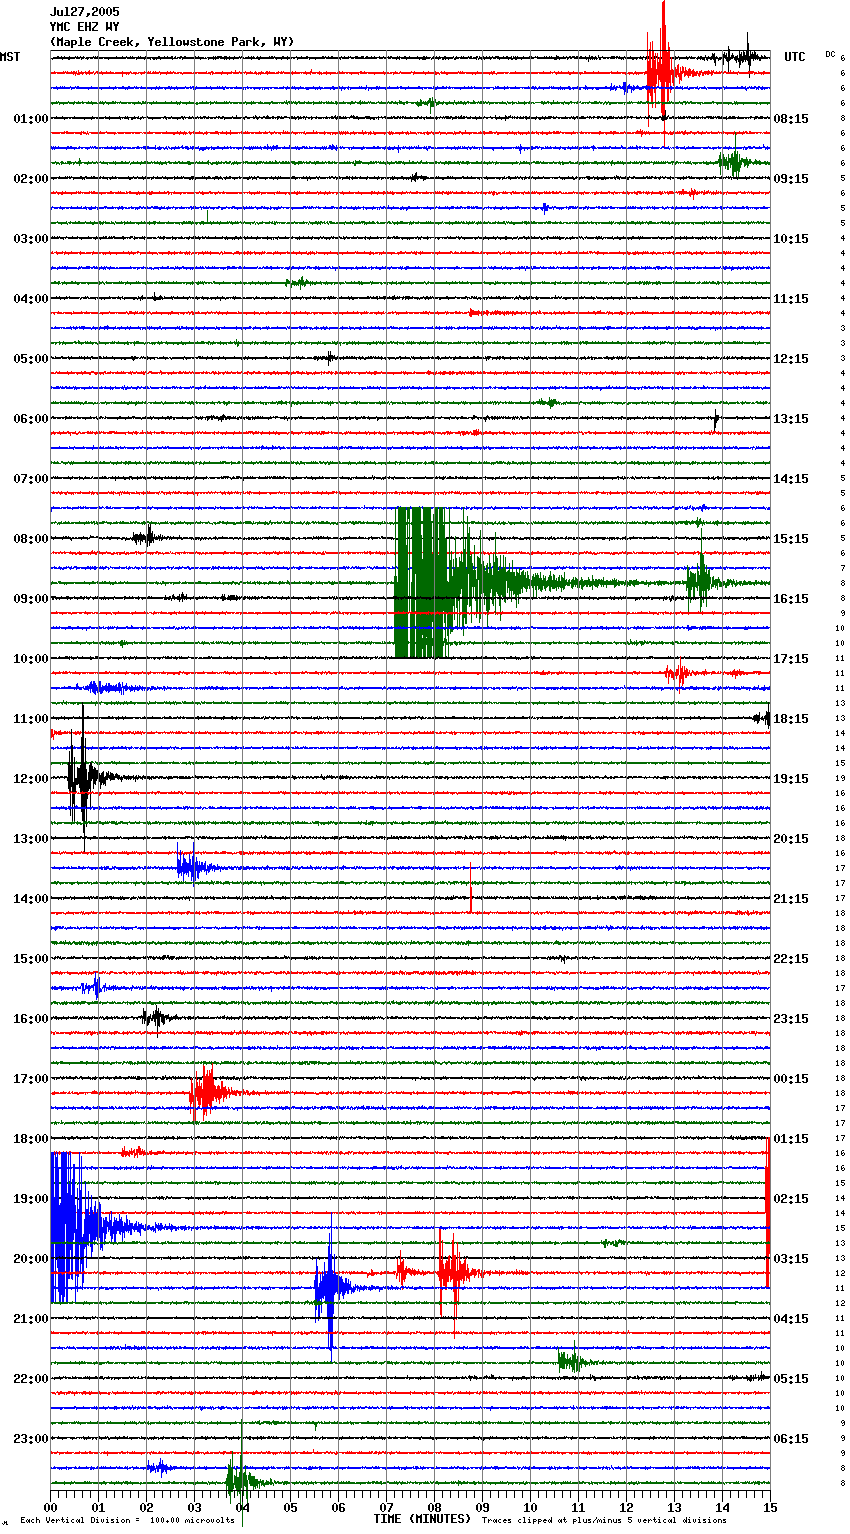The width and height of the screenshot is (850, 1534).
Task: Click the 12:15 UTC time label
Action: click(x=791, y=359)
